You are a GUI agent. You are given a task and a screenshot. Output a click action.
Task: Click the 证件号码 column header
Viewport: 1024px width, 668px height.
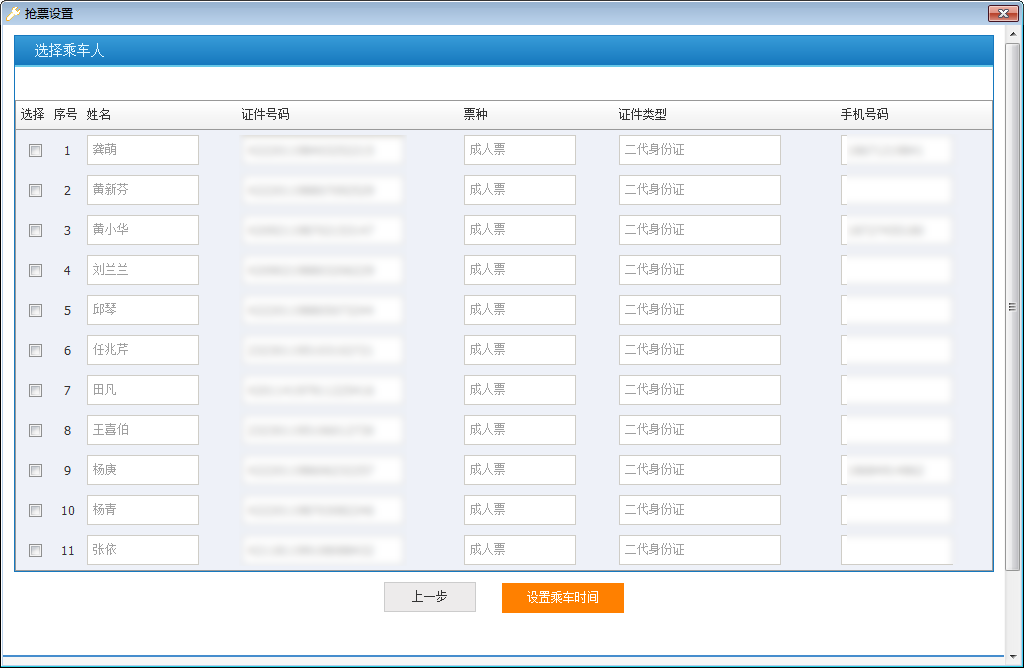pos(265,114)
